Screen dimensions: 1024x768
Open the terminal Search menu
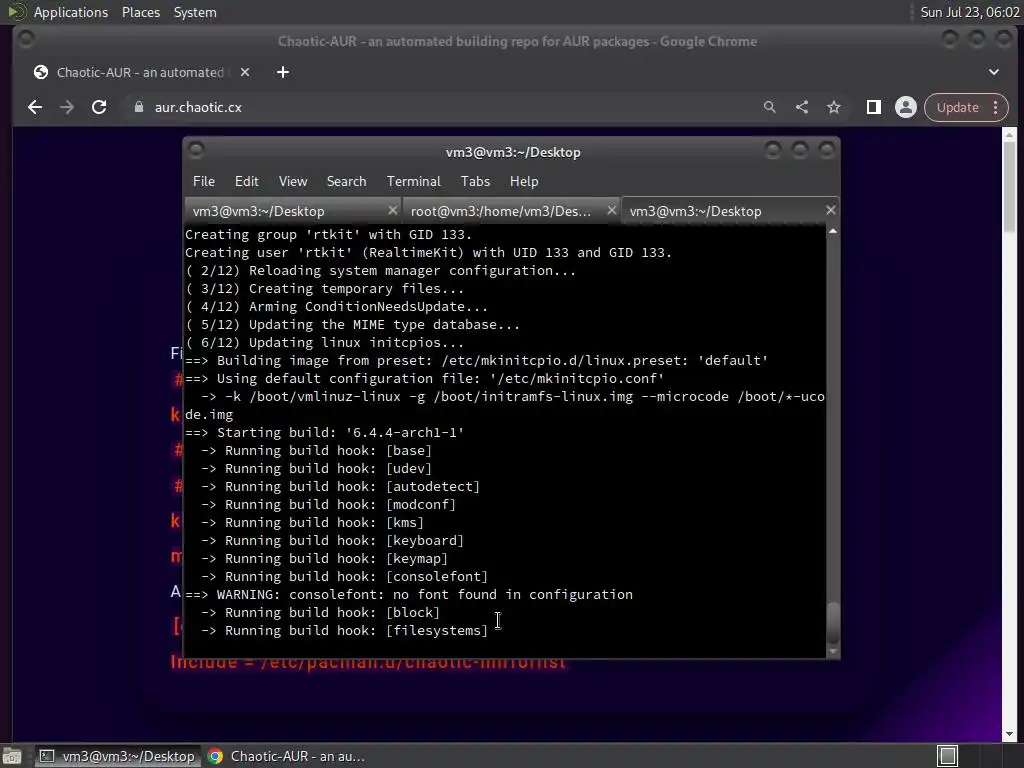347,181
